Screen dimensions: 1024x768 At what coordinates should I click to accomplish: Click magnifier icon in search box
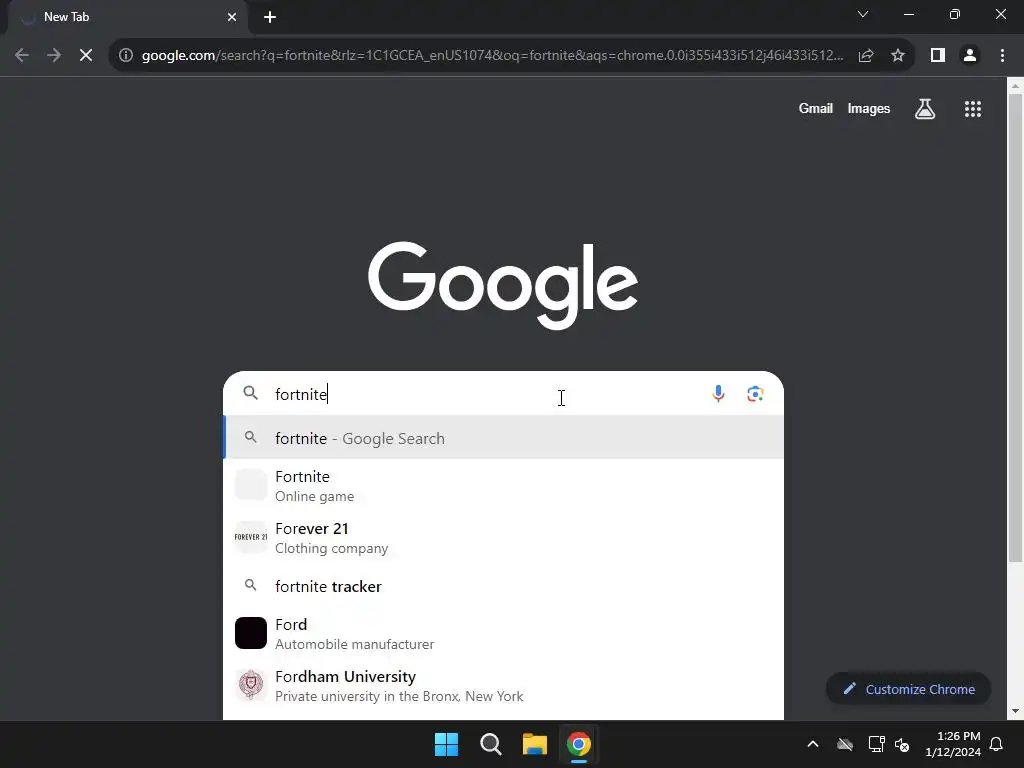coord(251,393)
